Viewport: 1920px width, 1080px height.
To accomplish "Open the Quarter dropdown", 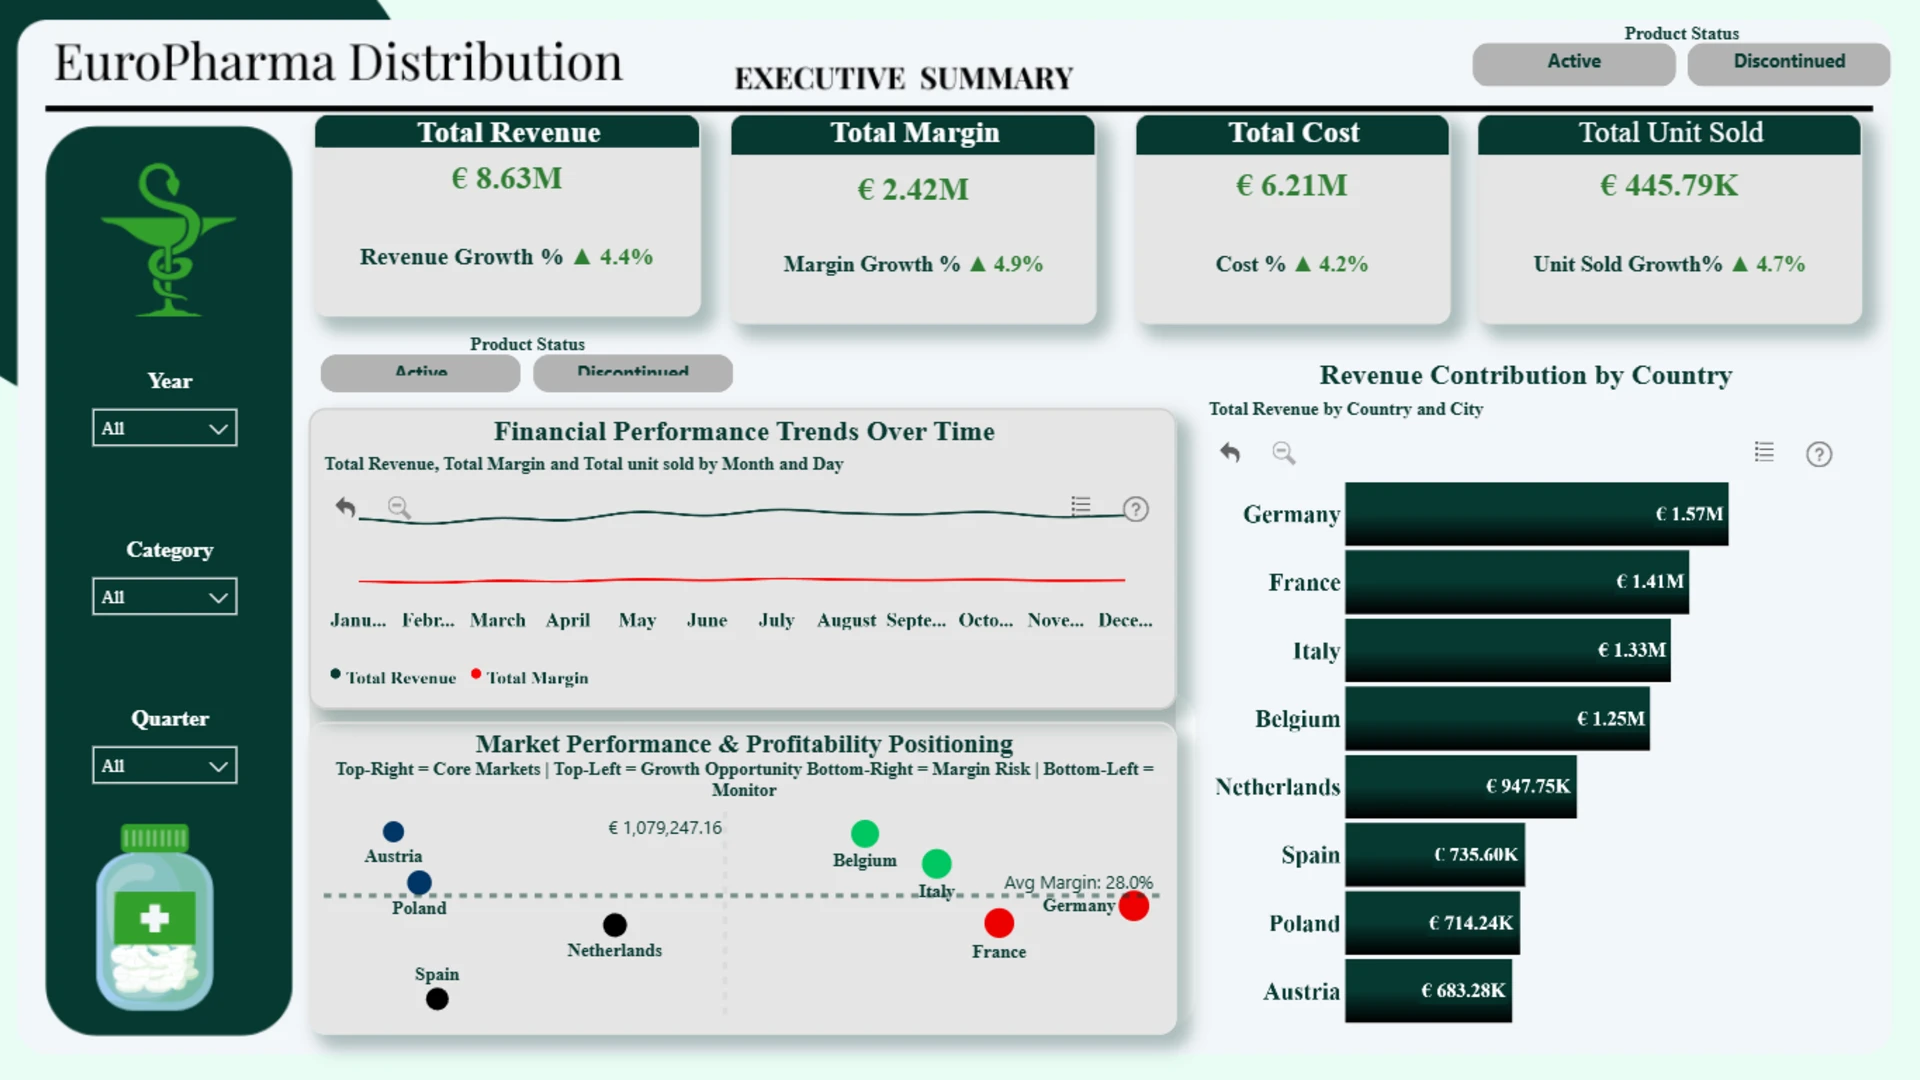I will (165, 766).
